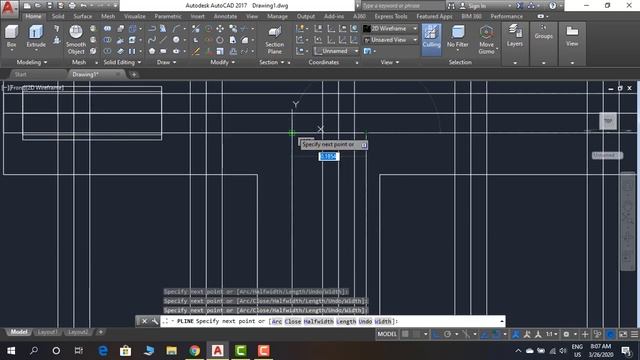The height and width of the screenshot is (360, 640).
Task: Select the Circle draw tool
Action: pos(176,40)
